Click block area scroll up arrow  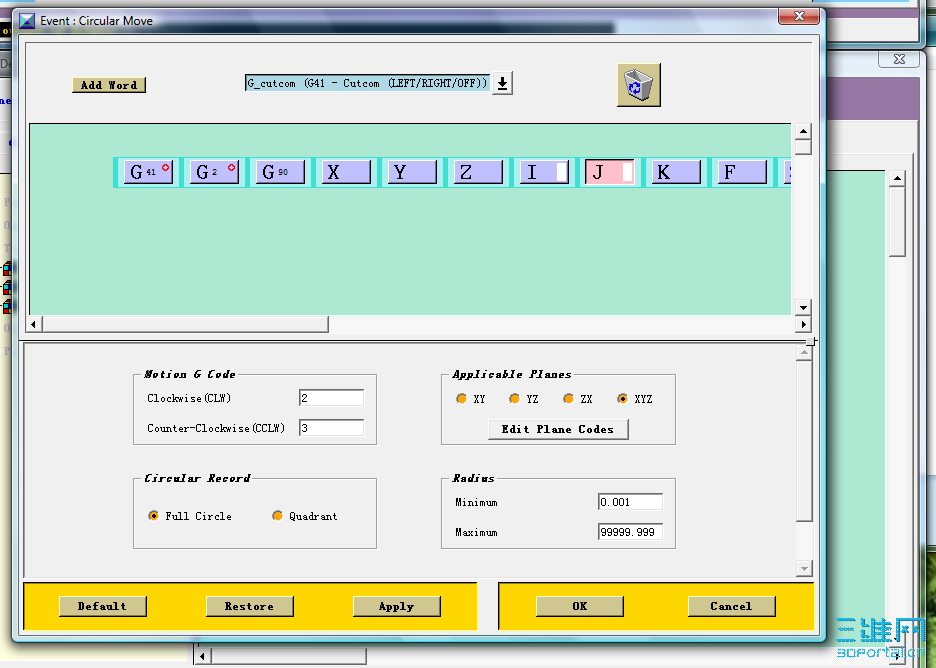(803, 131)
